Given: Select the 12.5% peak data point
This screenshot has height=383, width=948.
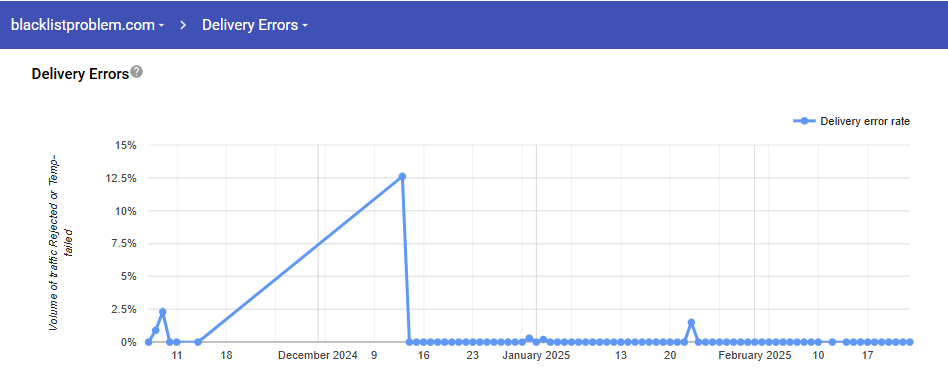Looking at the screenshot, I should tap(402, 177).
